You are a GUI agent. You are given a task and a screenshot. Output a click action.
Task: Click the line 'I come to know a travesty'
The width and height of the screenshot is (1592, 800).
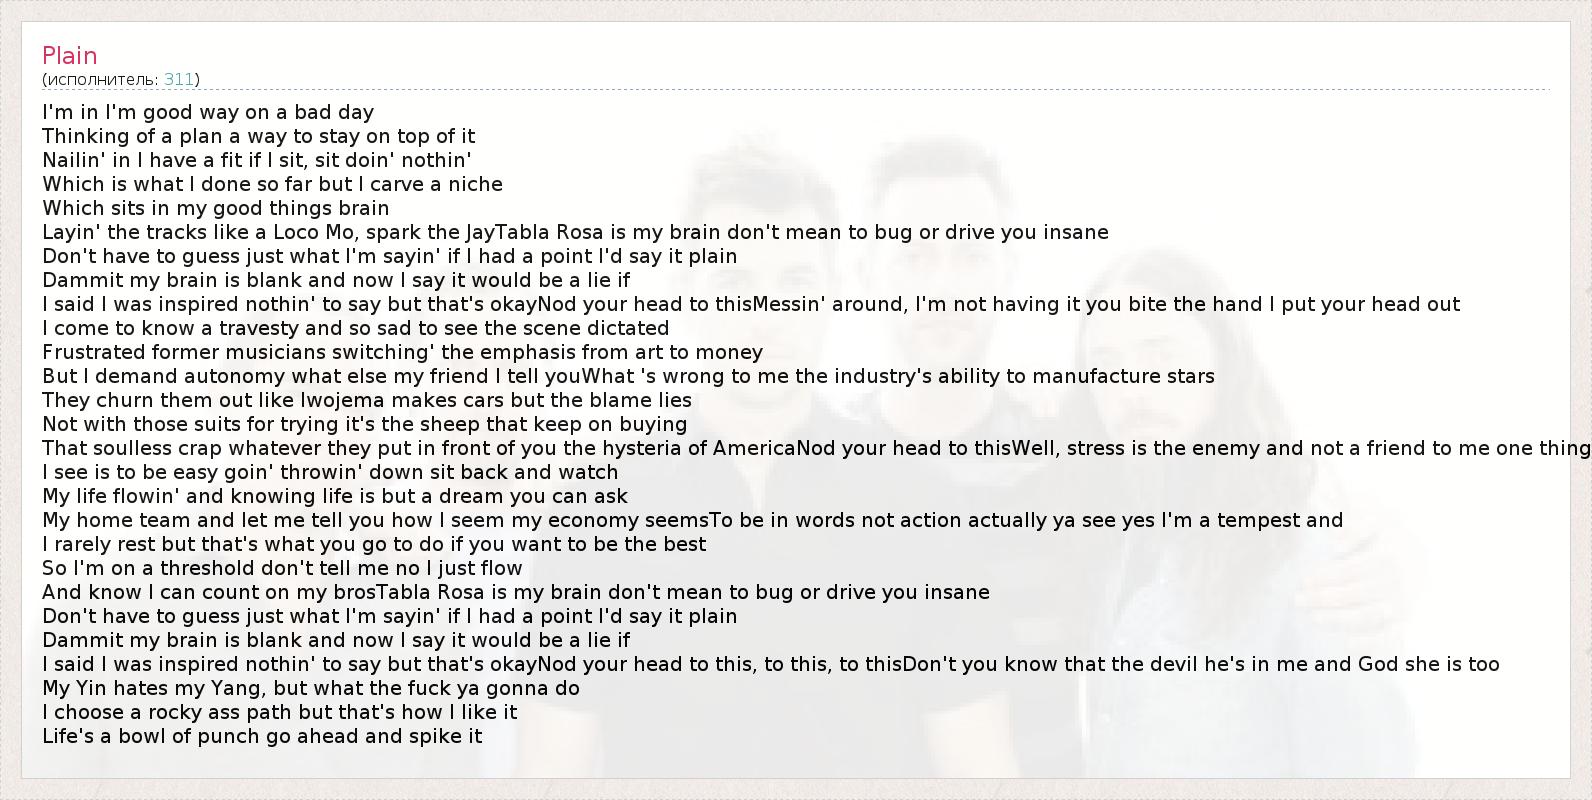point(355,328)
